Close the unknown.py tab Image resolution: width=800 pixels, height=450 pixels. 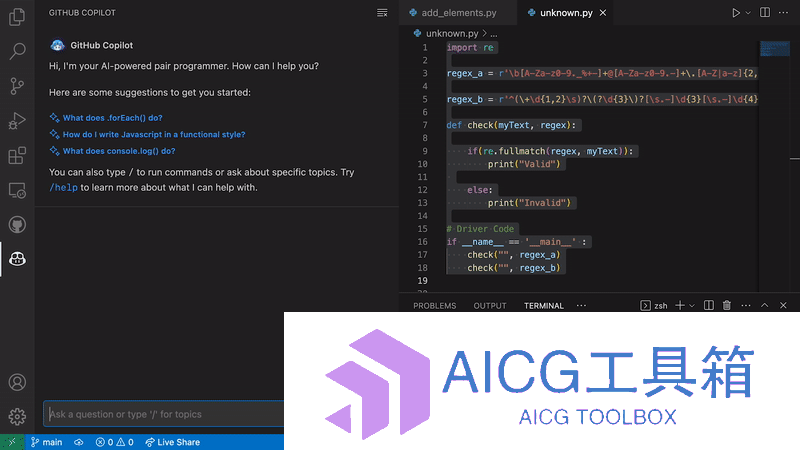click(603, 13)
